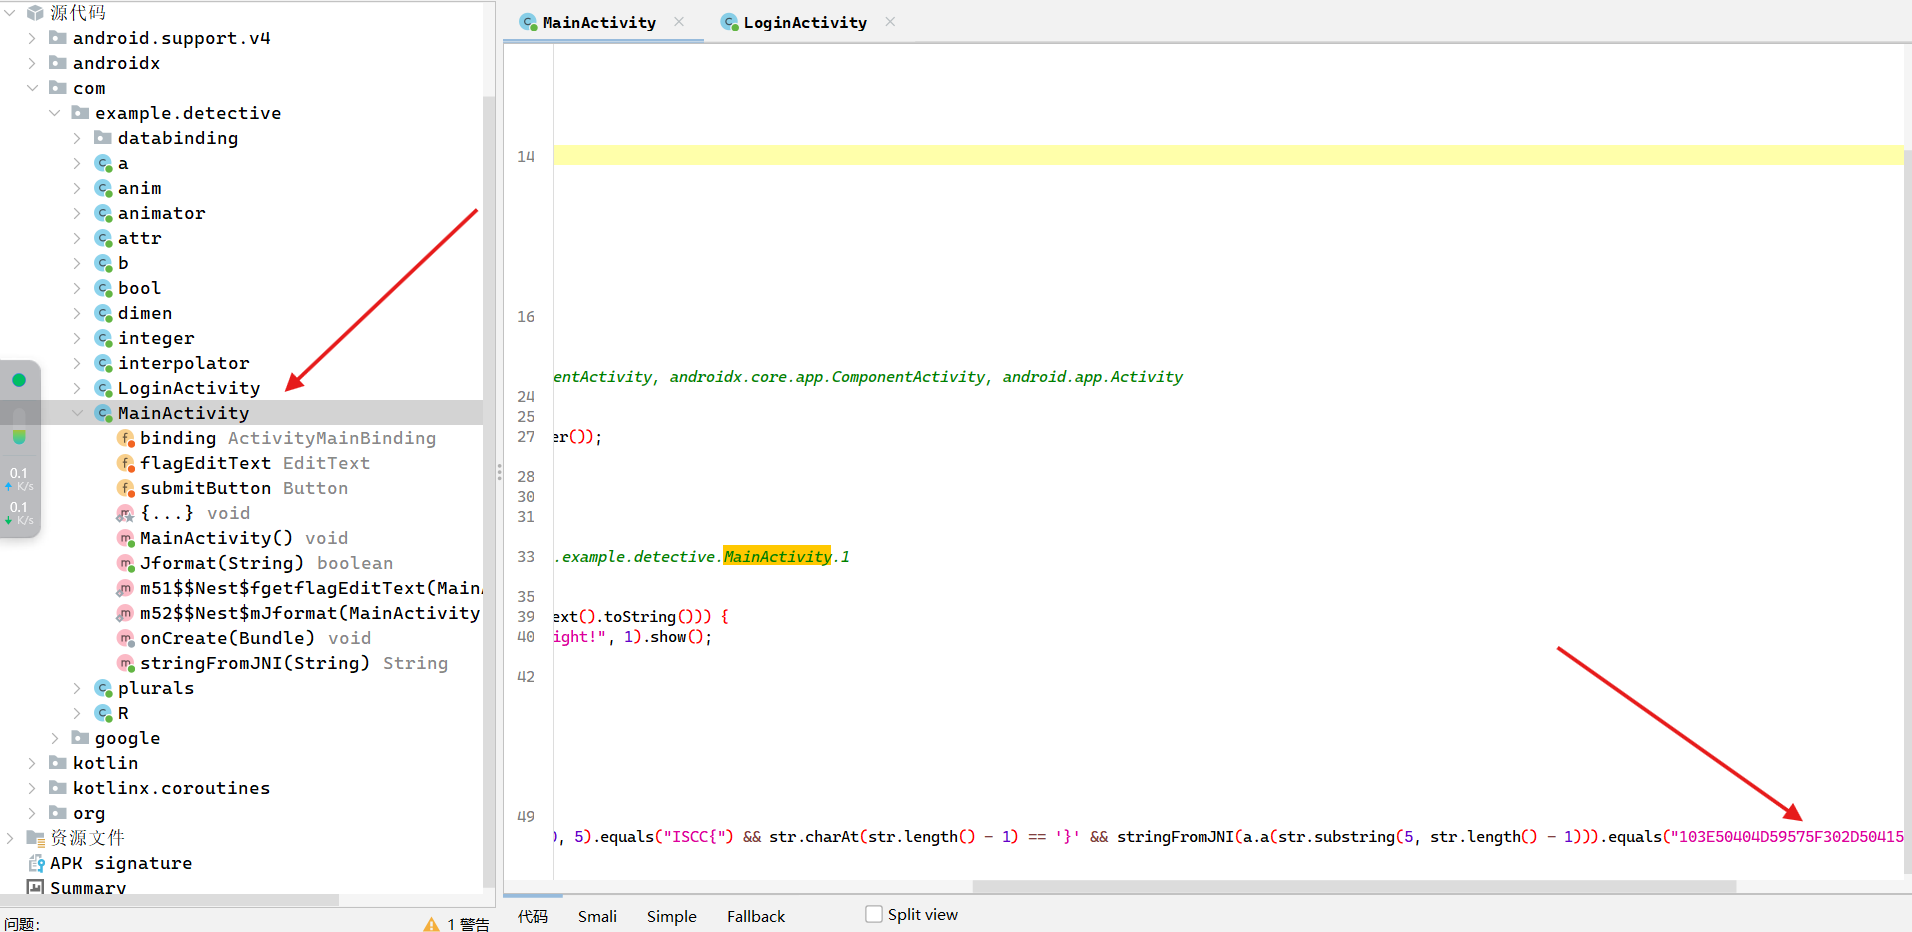Click the APK signature key icon
1912x932 pixels.
[x=36, y=863]
